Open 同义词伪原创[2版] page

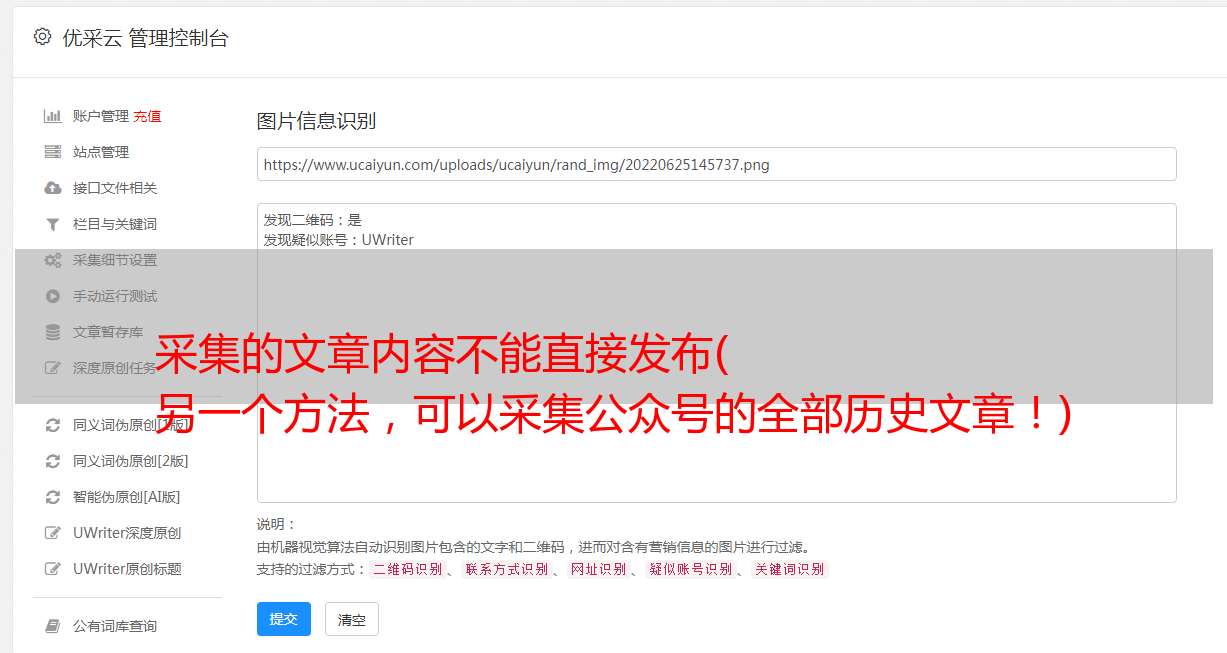(x=131, y=461)
